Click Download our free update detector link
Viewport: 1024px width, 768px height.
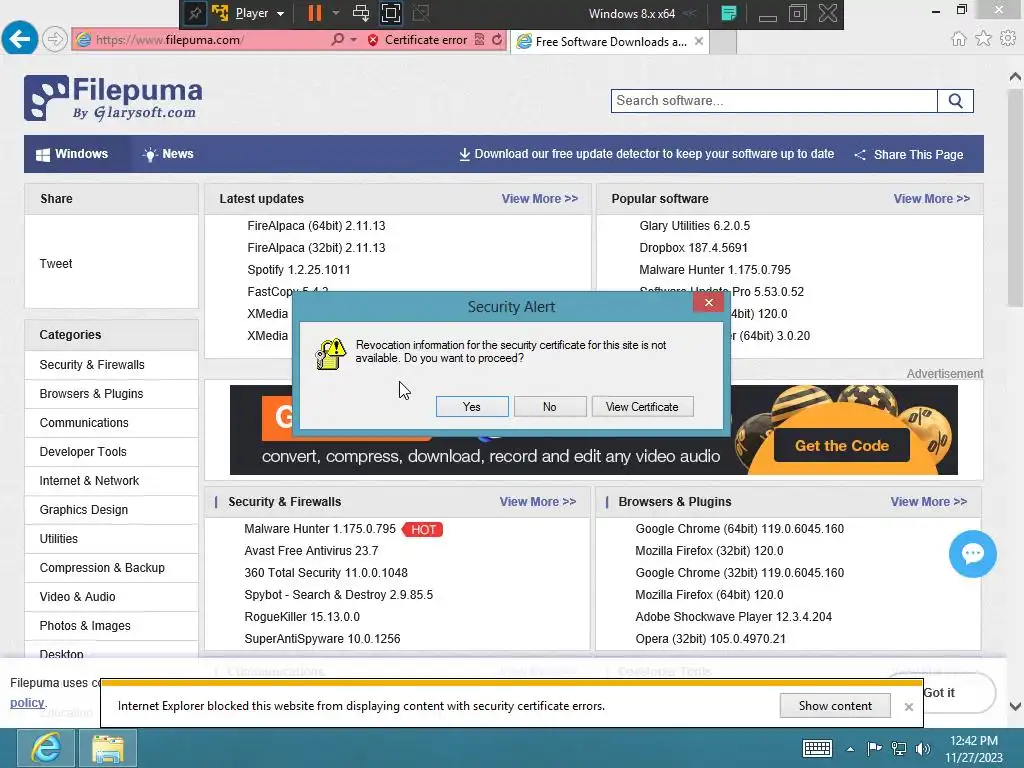pos(647,154)
